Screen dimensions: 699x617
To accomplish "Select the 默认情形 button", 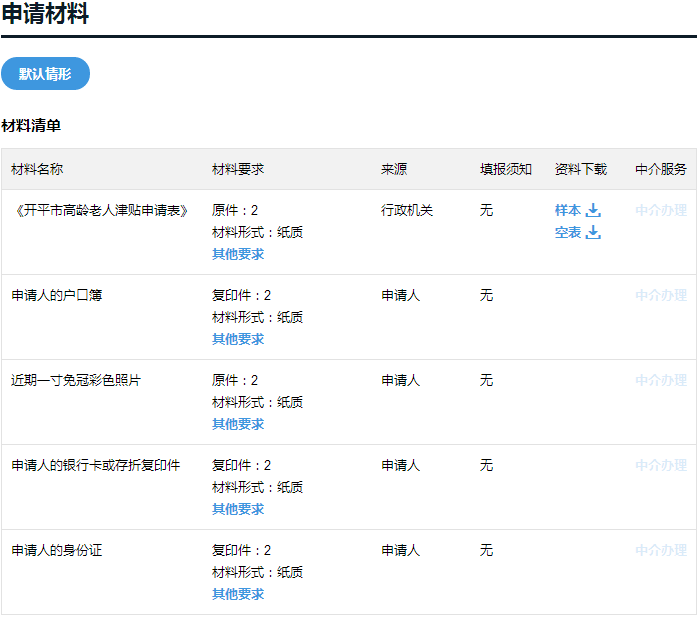I will pyautogui.click(x=45, y=74).
